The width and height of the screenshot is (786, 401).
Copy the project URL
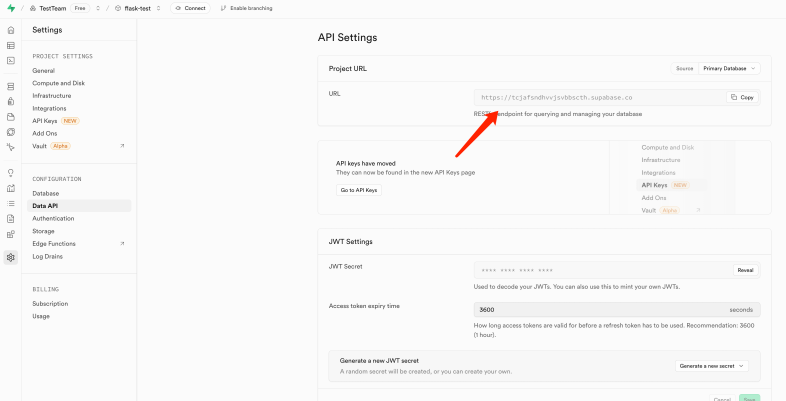(742, 97)
